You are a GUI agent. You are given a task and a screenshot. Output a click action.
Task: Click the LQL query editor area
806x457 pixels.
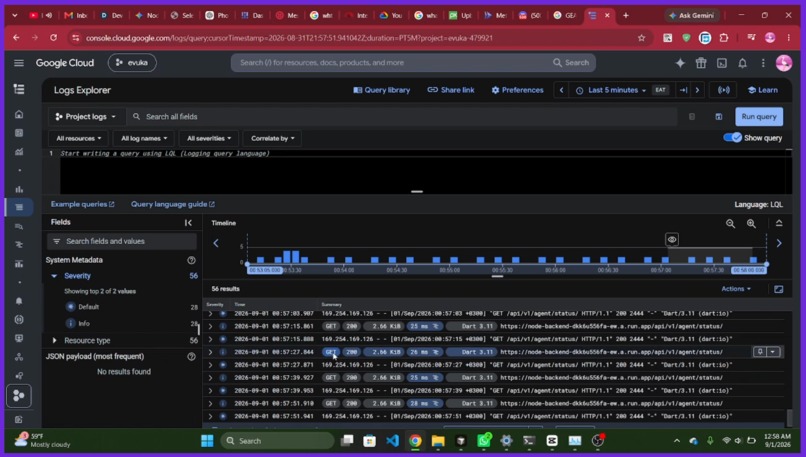click(x=422, y=172)
